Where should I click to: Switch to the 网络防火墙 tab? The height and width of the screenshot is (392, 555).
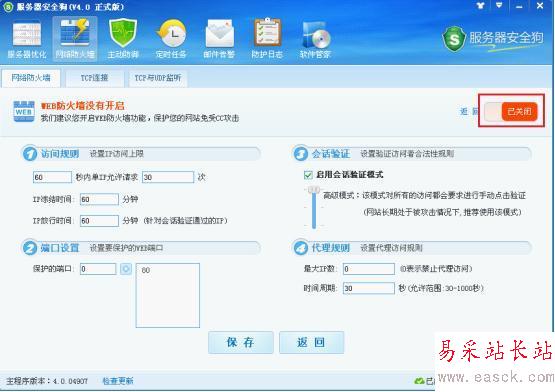(x=31, y=78)
